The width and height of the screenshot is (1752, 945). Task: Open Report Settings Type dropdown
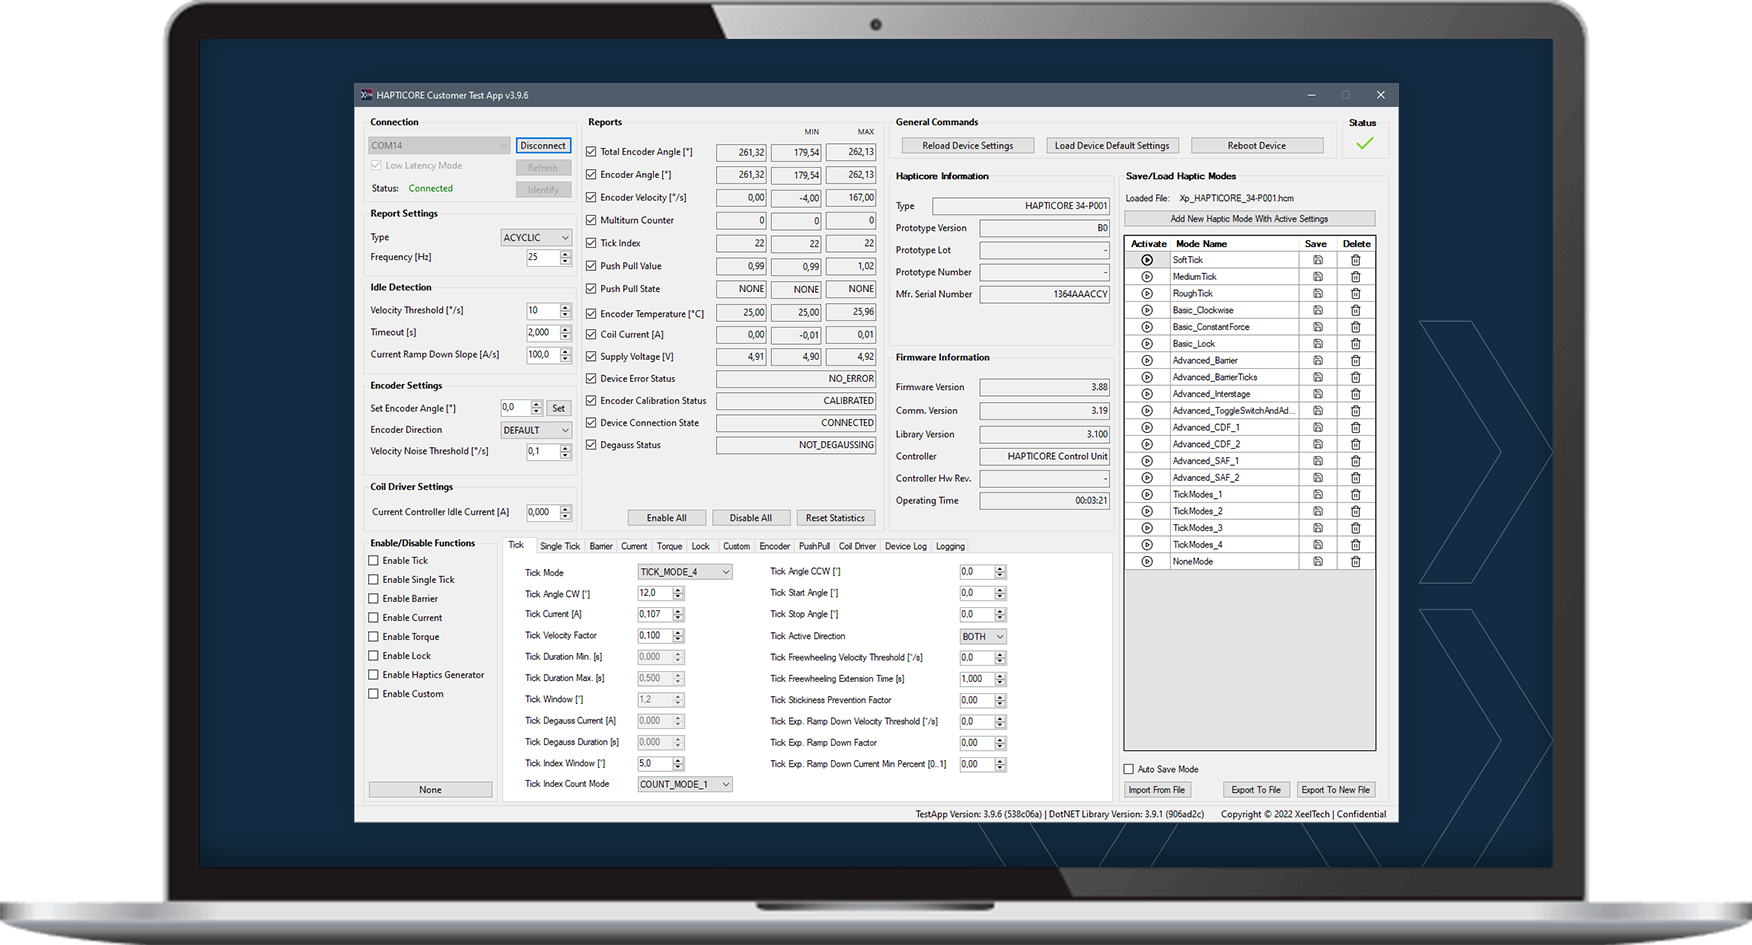click(x=536, y=238)
